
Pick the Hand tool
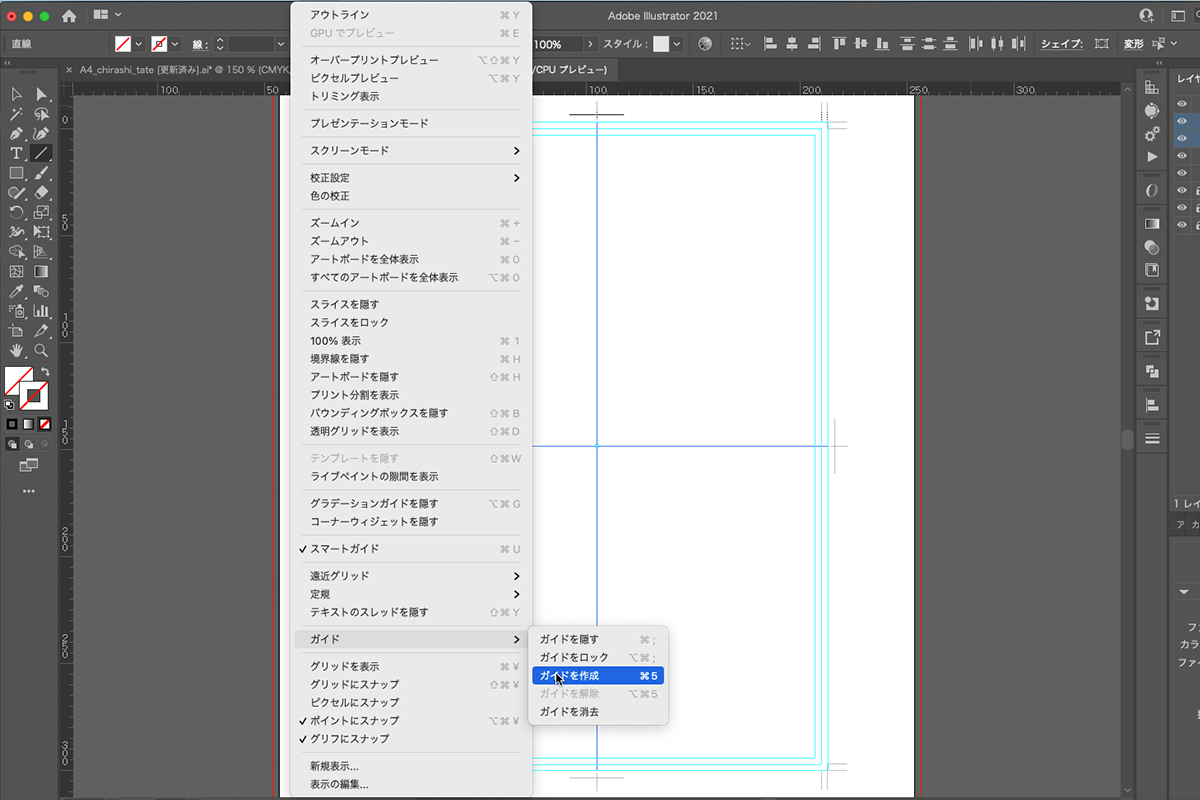point(16,350)
